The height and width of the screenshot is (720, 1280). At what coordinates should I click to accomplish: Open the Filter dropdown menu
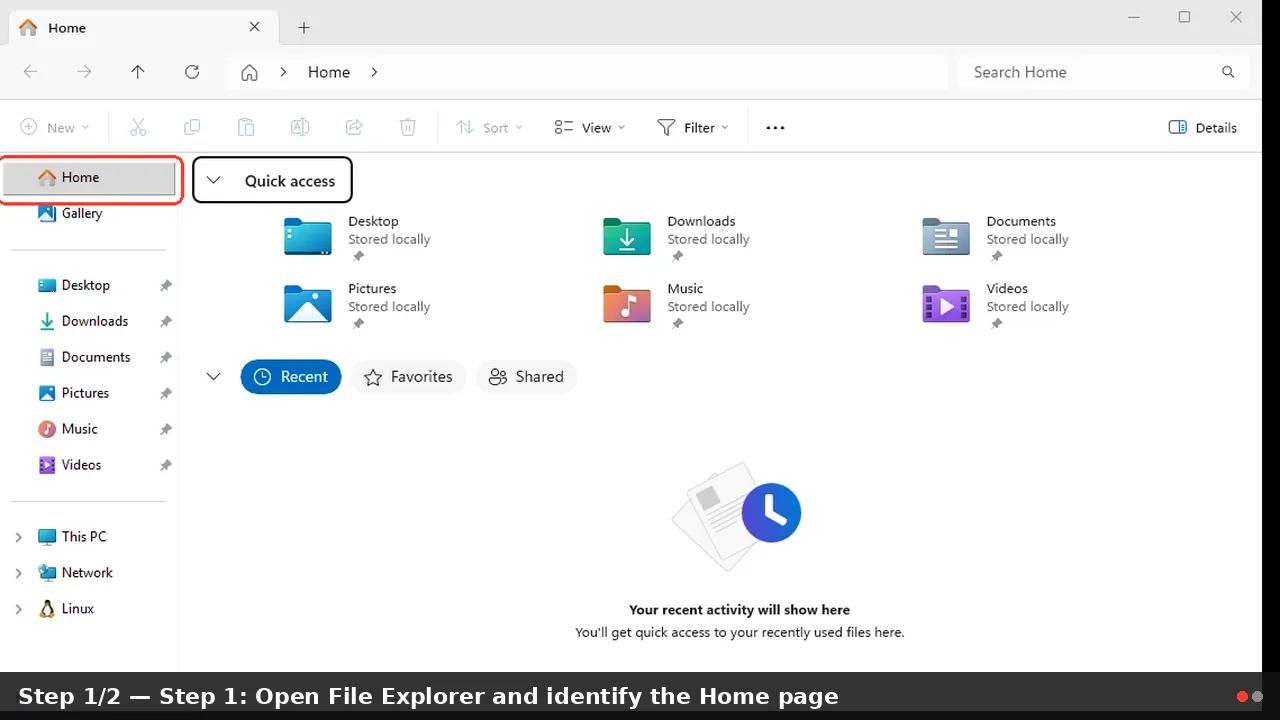(693, 127)
